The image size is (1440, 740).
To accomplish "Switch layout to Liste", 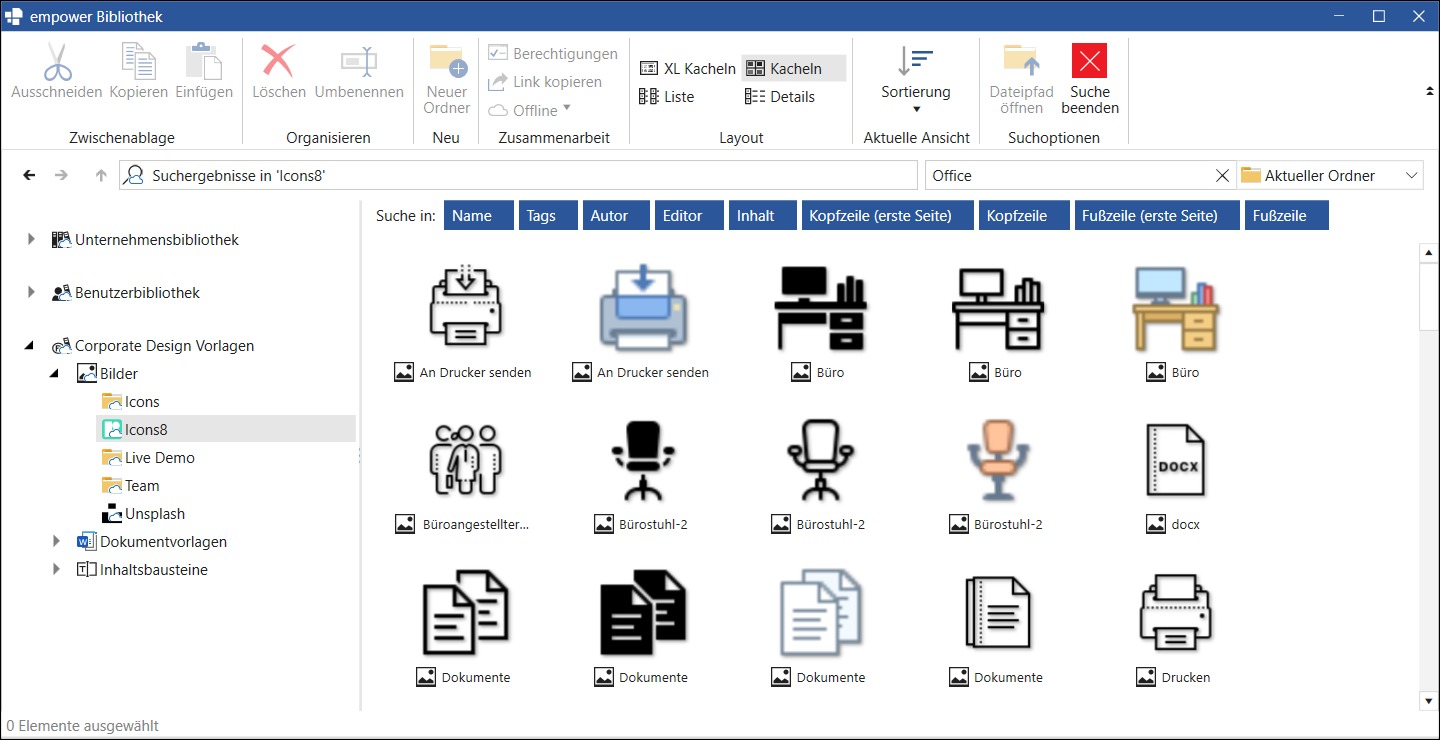I will point(666,96).
